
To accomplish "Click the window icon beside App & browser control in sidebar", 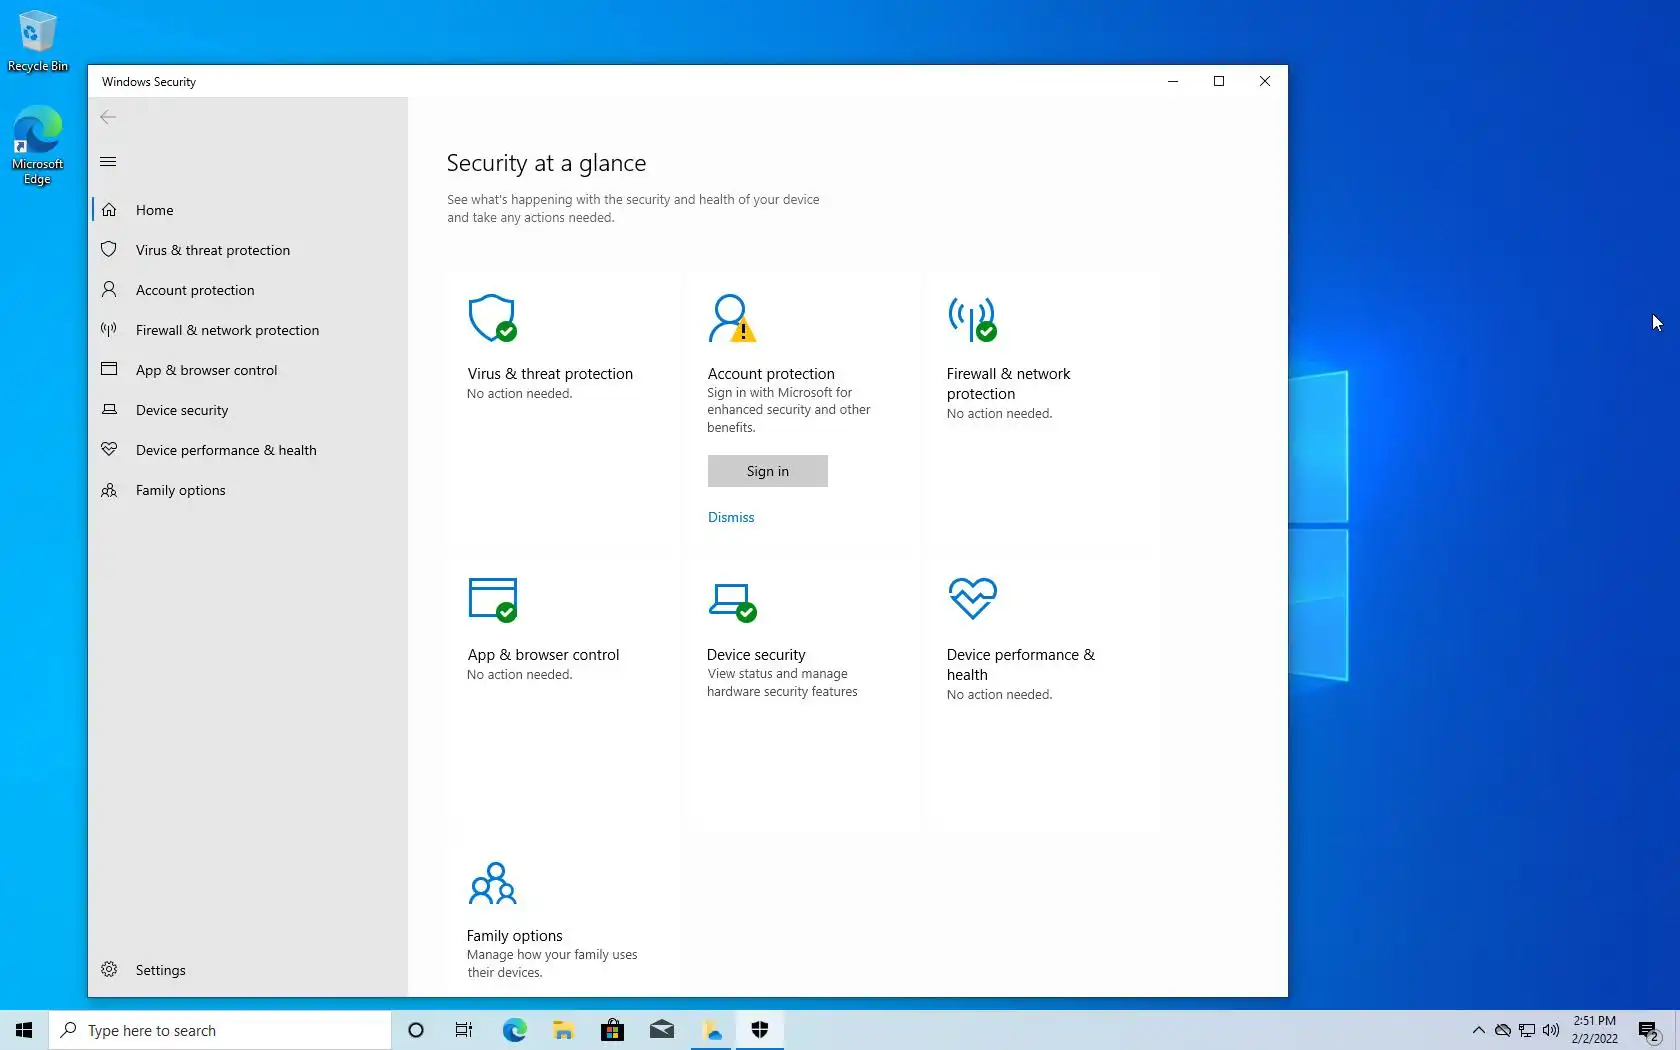I will tap(109, 370).
